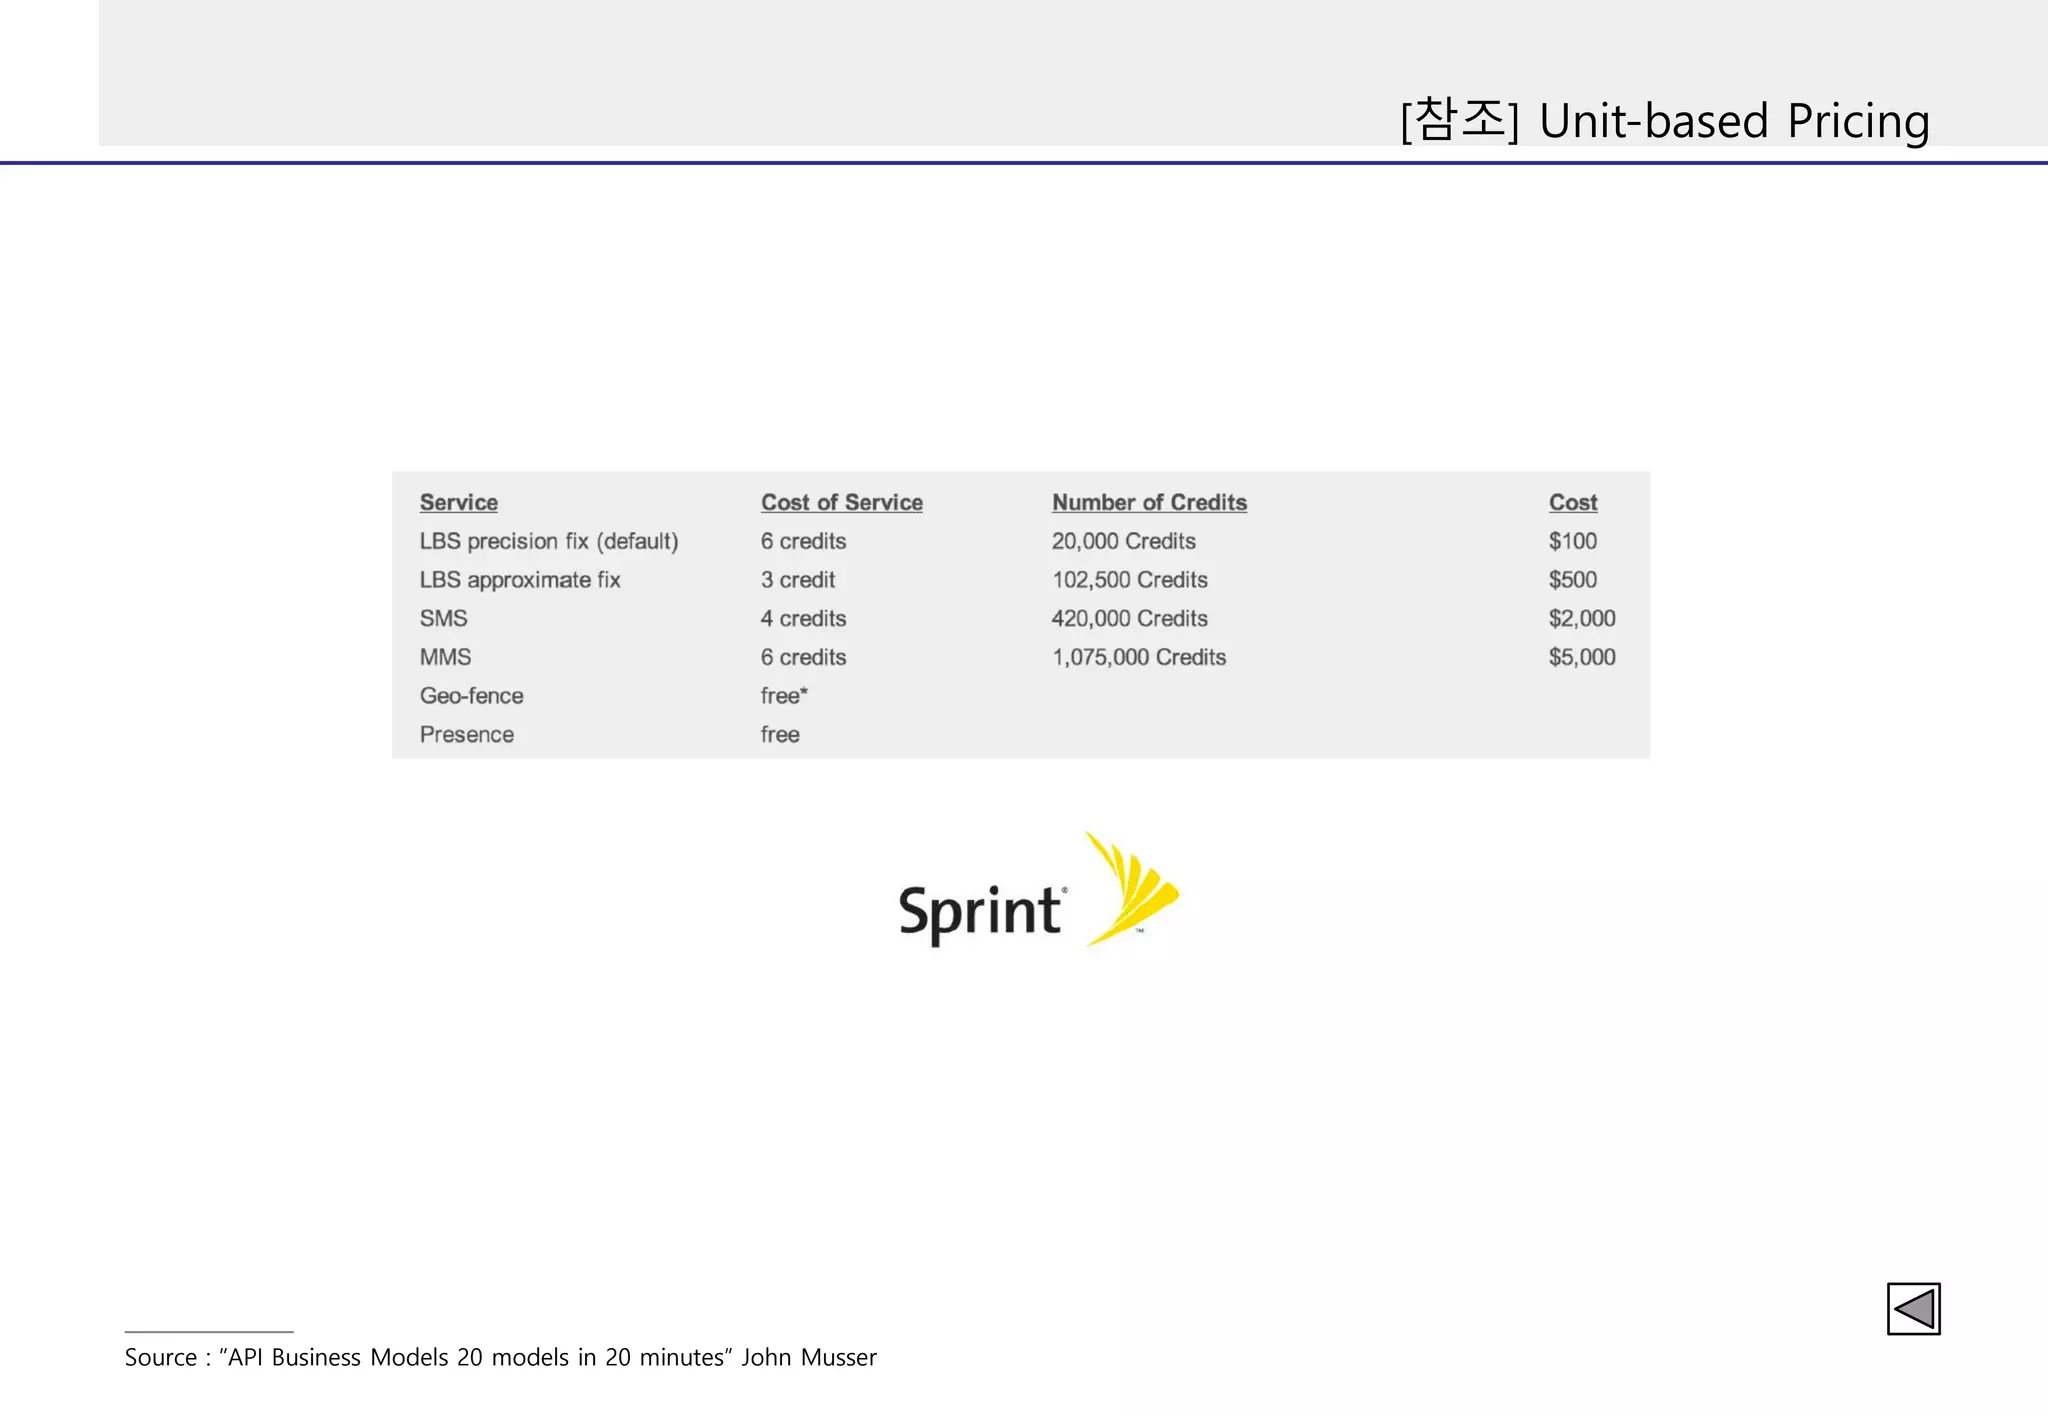2048x1418 pixels.
Task: Click the '$2,000' cost value
Action: coord(1582,618)
